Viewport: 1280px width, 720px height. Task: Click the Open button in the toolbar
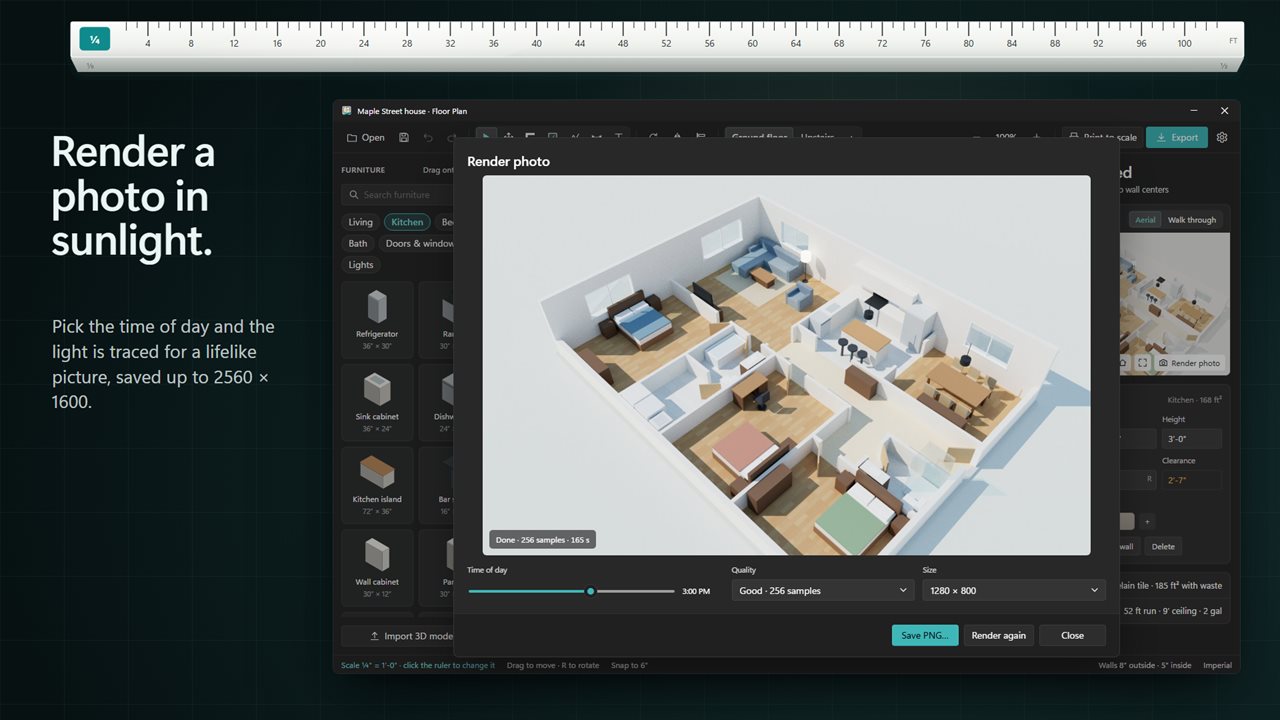(x=365, y=138)
